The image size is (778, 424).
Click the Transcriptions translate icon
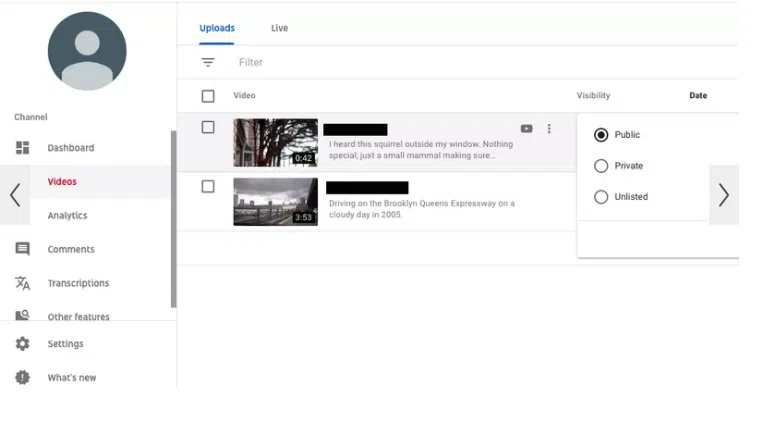(x=22, y=283)
